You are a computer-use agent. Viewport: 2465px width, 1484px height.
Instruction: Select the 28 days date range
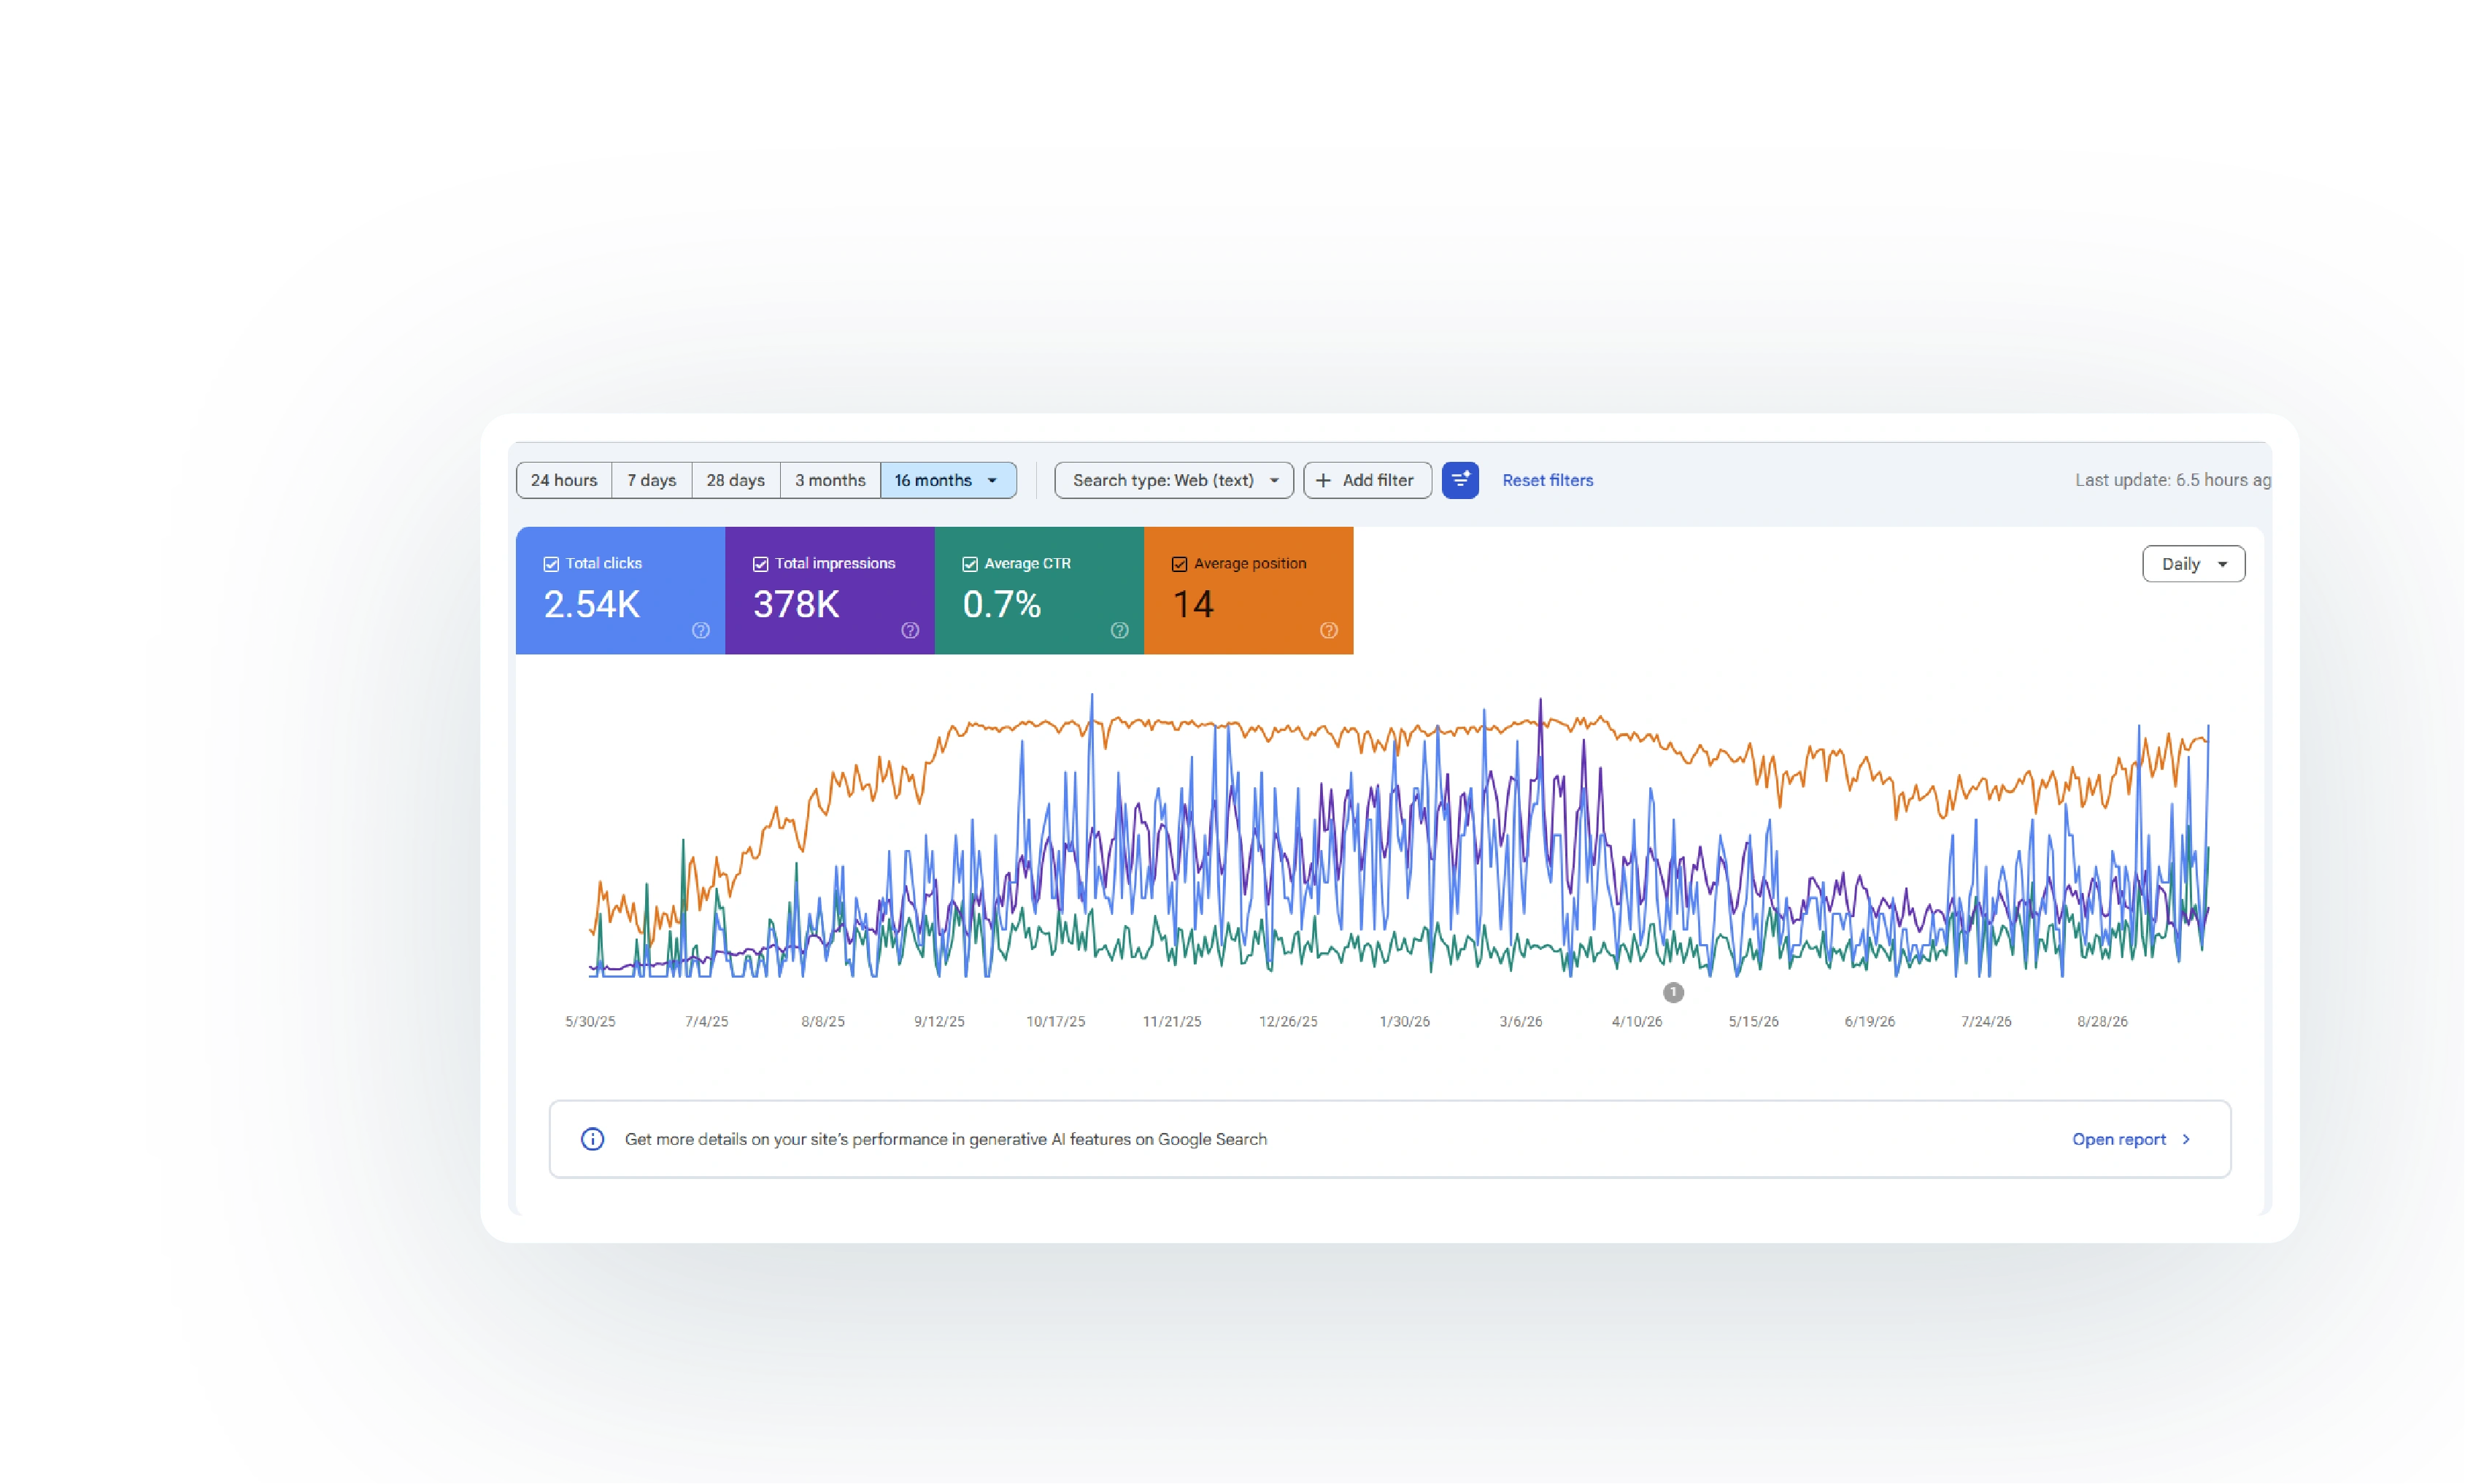click(x=735, y=480)
